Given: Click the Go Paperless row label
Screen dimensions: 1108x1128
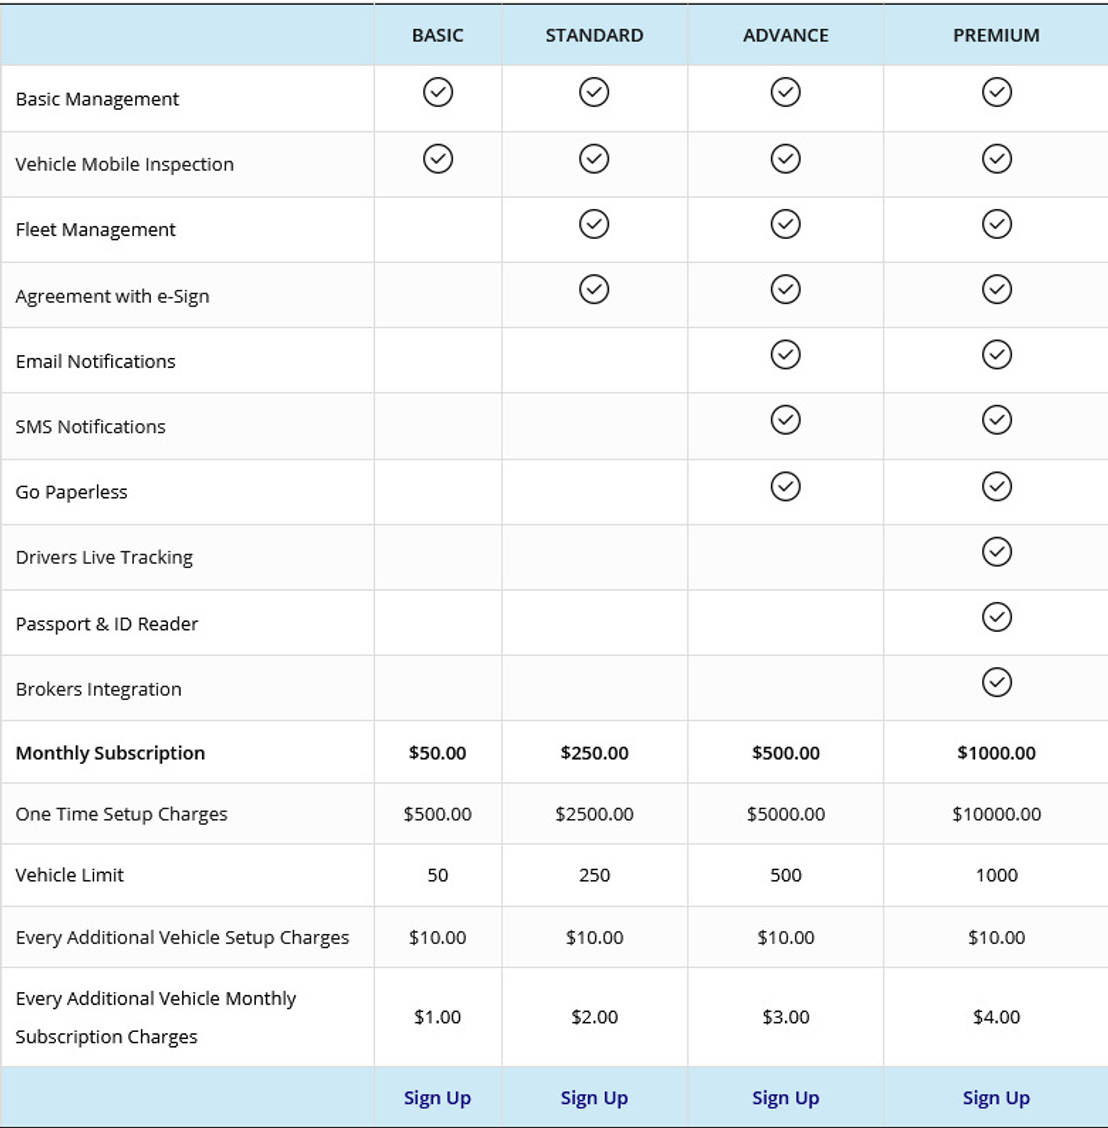Looking at the screenshot, I should (x=71, y=492).
